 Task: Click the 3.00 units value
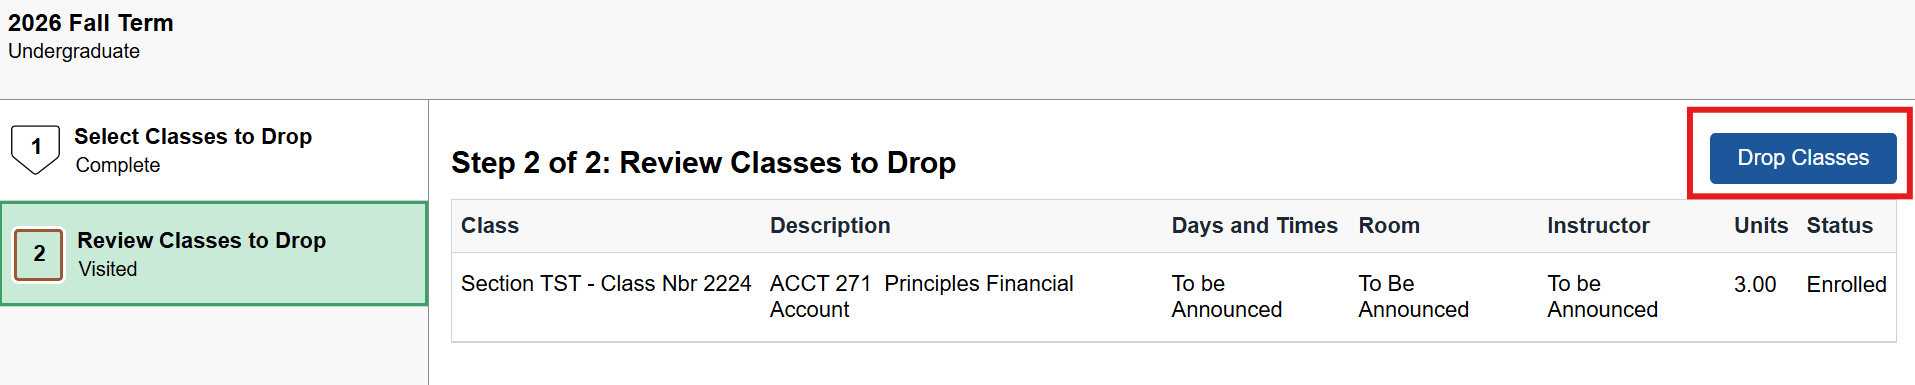click(x=1755, y=284)
